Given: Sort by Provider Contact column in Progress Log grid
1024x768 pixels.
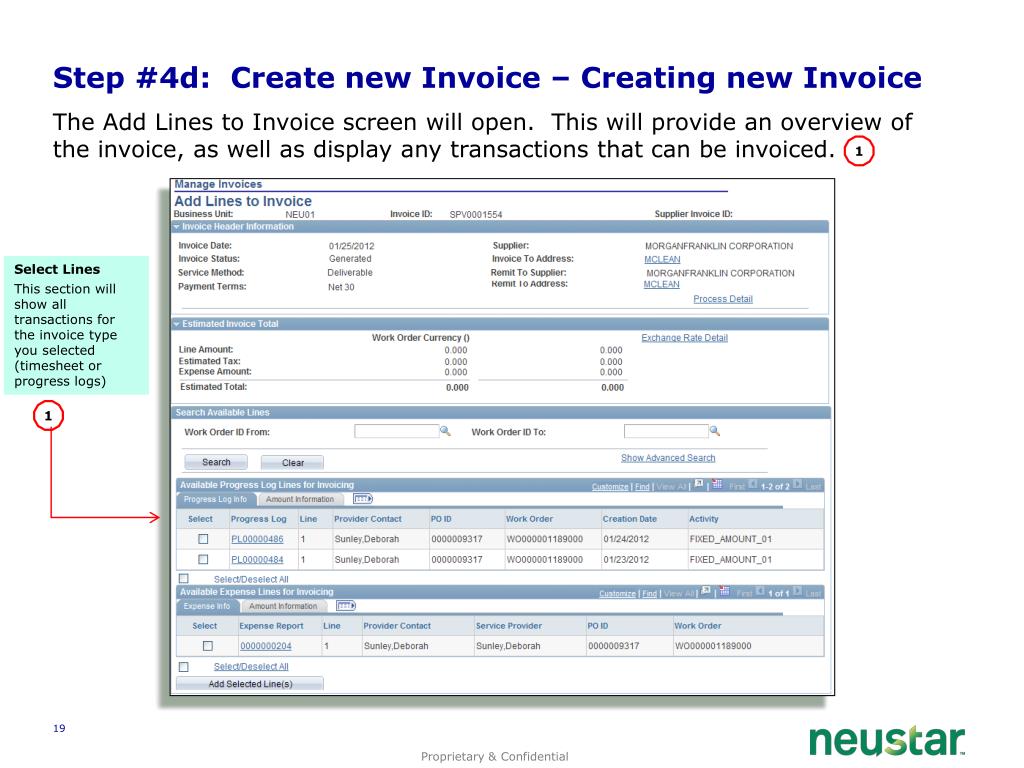Looking at the screenshot, I should tap(368, 519).
